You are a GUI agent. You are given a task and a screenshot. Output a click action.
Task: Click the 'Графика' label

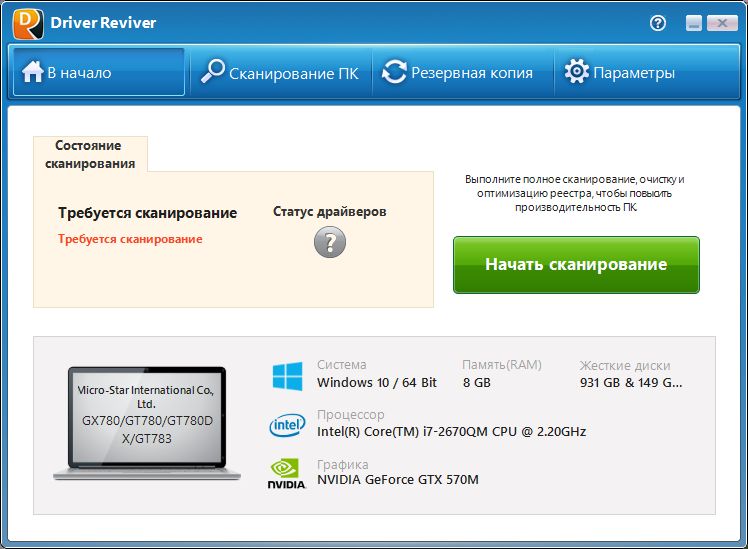click(343, 464)
